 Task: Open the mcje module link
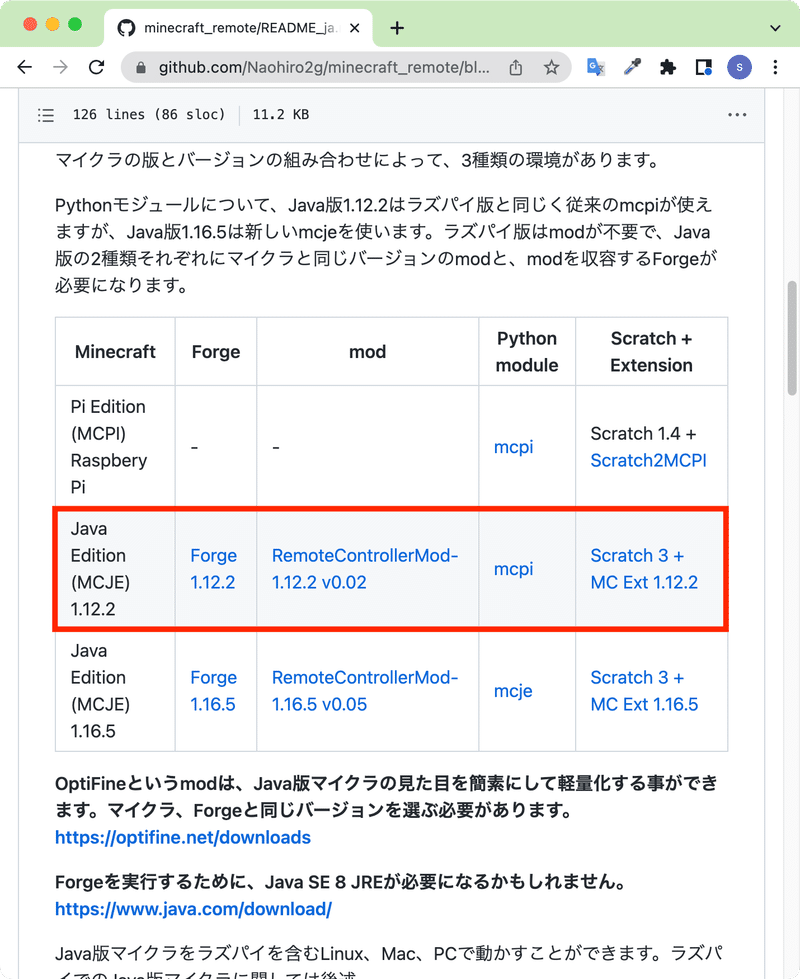(513, 691)
